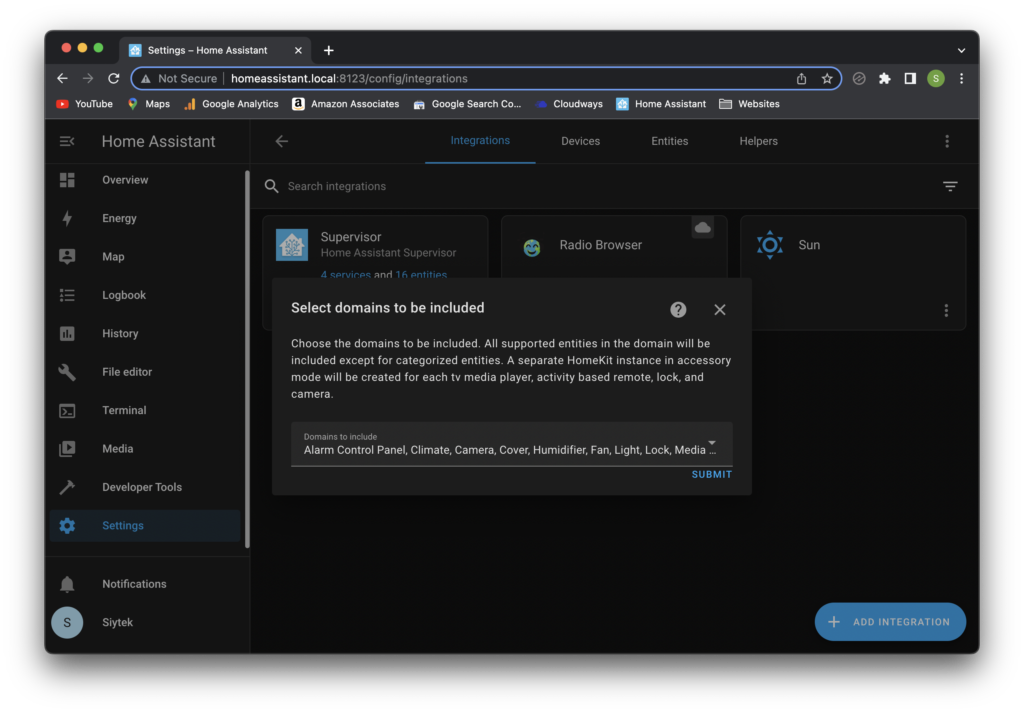The height and width of the screenshot is (713, 1024).
Task: Switch to Devices tab
Action: (x=581, y=141)
